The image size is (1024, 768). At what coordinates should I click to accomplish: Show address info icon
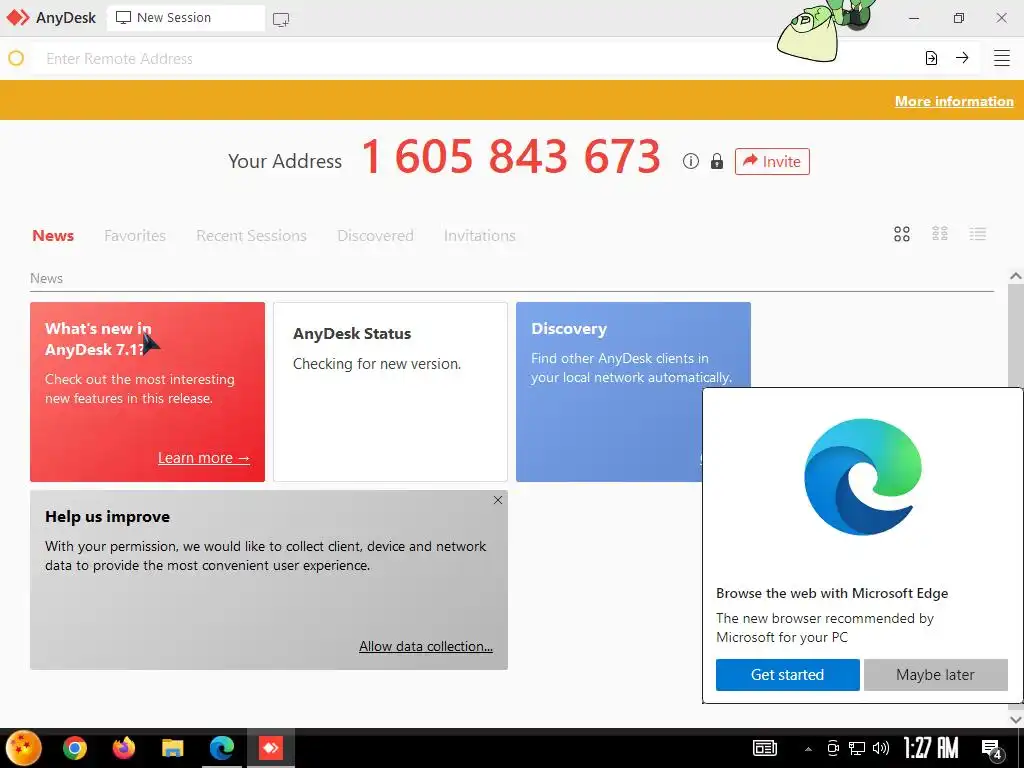(x=690, y=161)
